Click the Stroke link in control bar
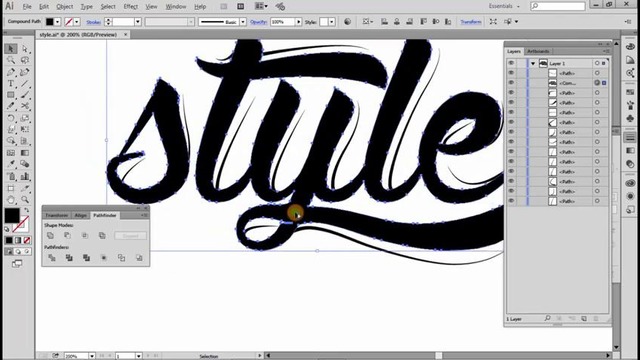The width and height of the screenshot is (640, 360). (x=93, y=22)
